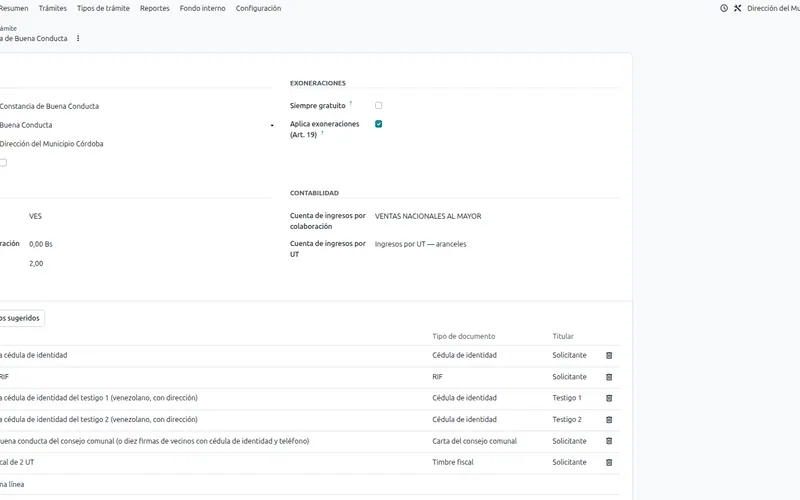The width and height of the screenshot is (800, 500).
Task: Open the clock activities icon in top bar
Action: [x=723, y=8]
